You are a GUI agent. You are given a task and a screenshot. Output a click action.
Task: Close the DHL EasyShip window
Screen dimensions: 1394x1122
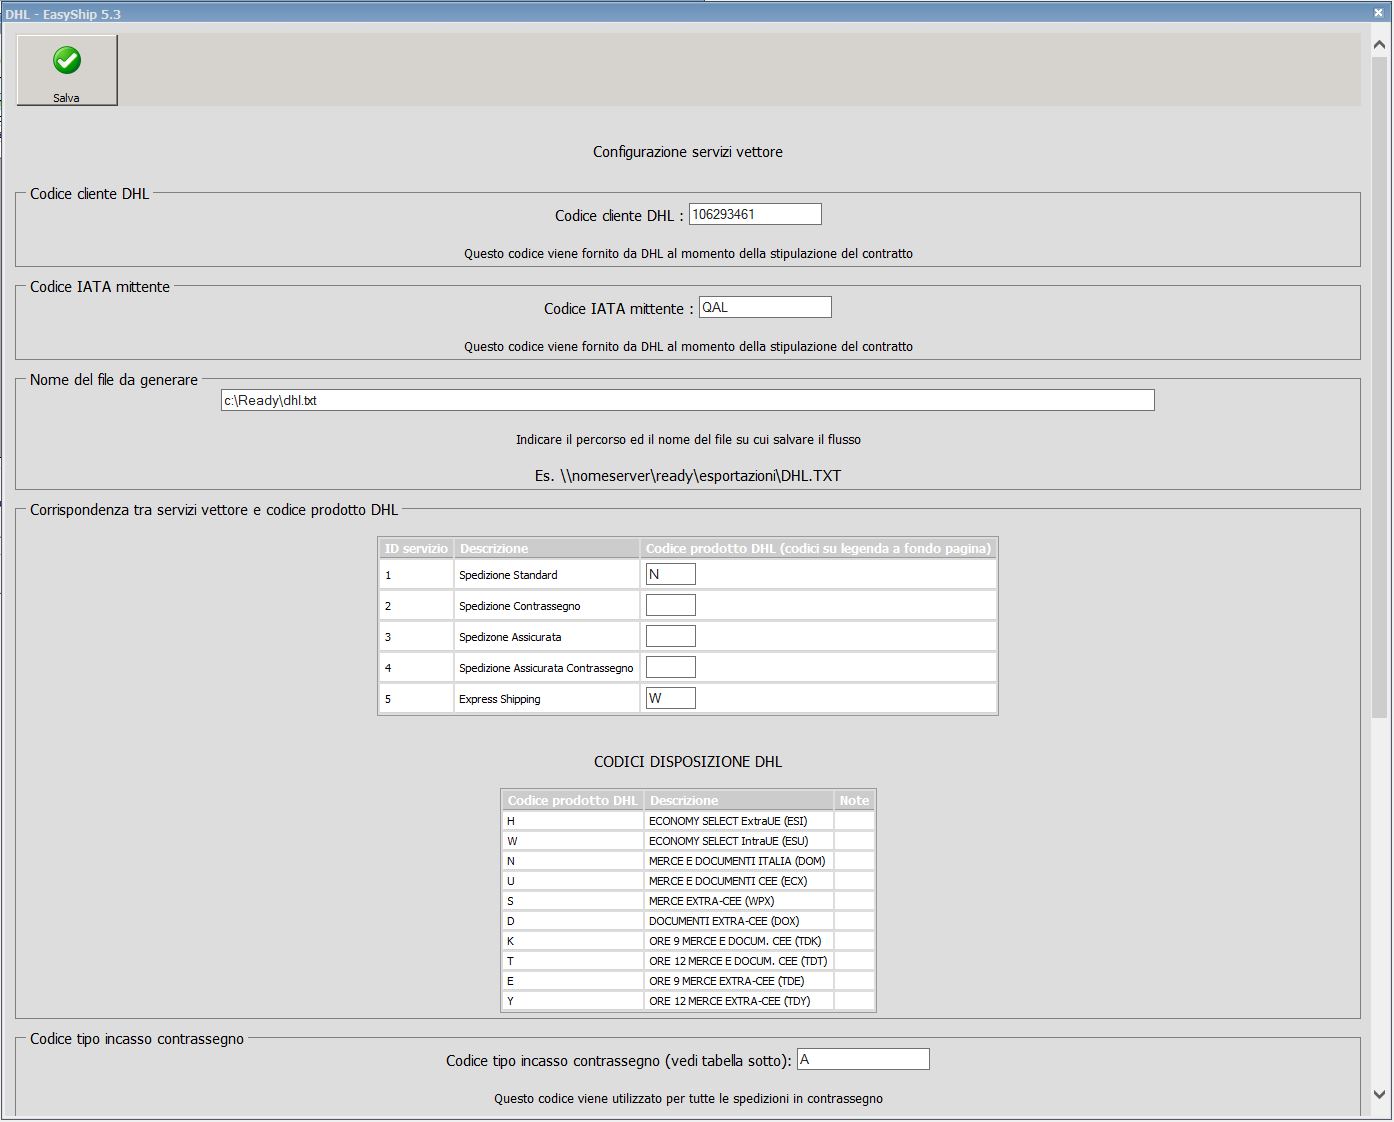pyautogui.click(x=1379, y=12)
